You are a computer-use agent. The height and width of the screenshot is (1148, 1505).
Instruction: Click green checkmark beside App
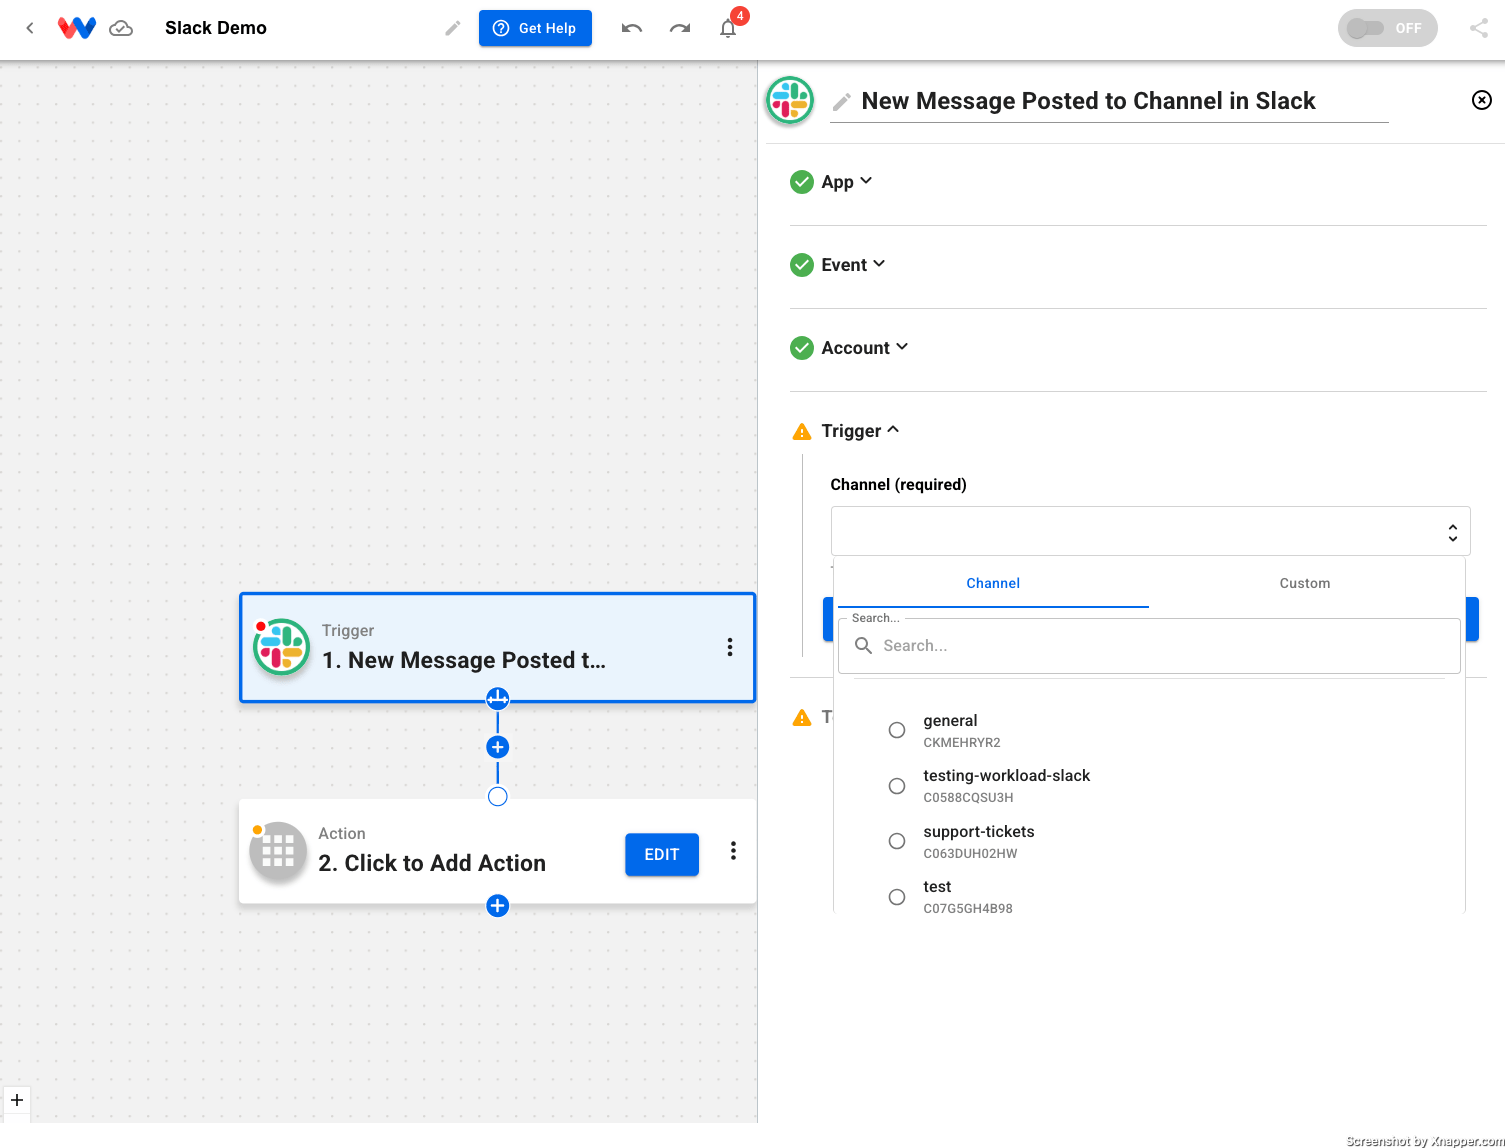pyautogui.click(x=802, y=182)
